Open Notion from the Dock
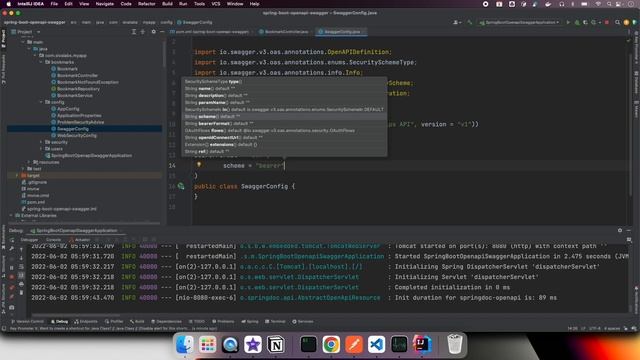Viewport: 640px width, 360px height. [x=276, y=344]
